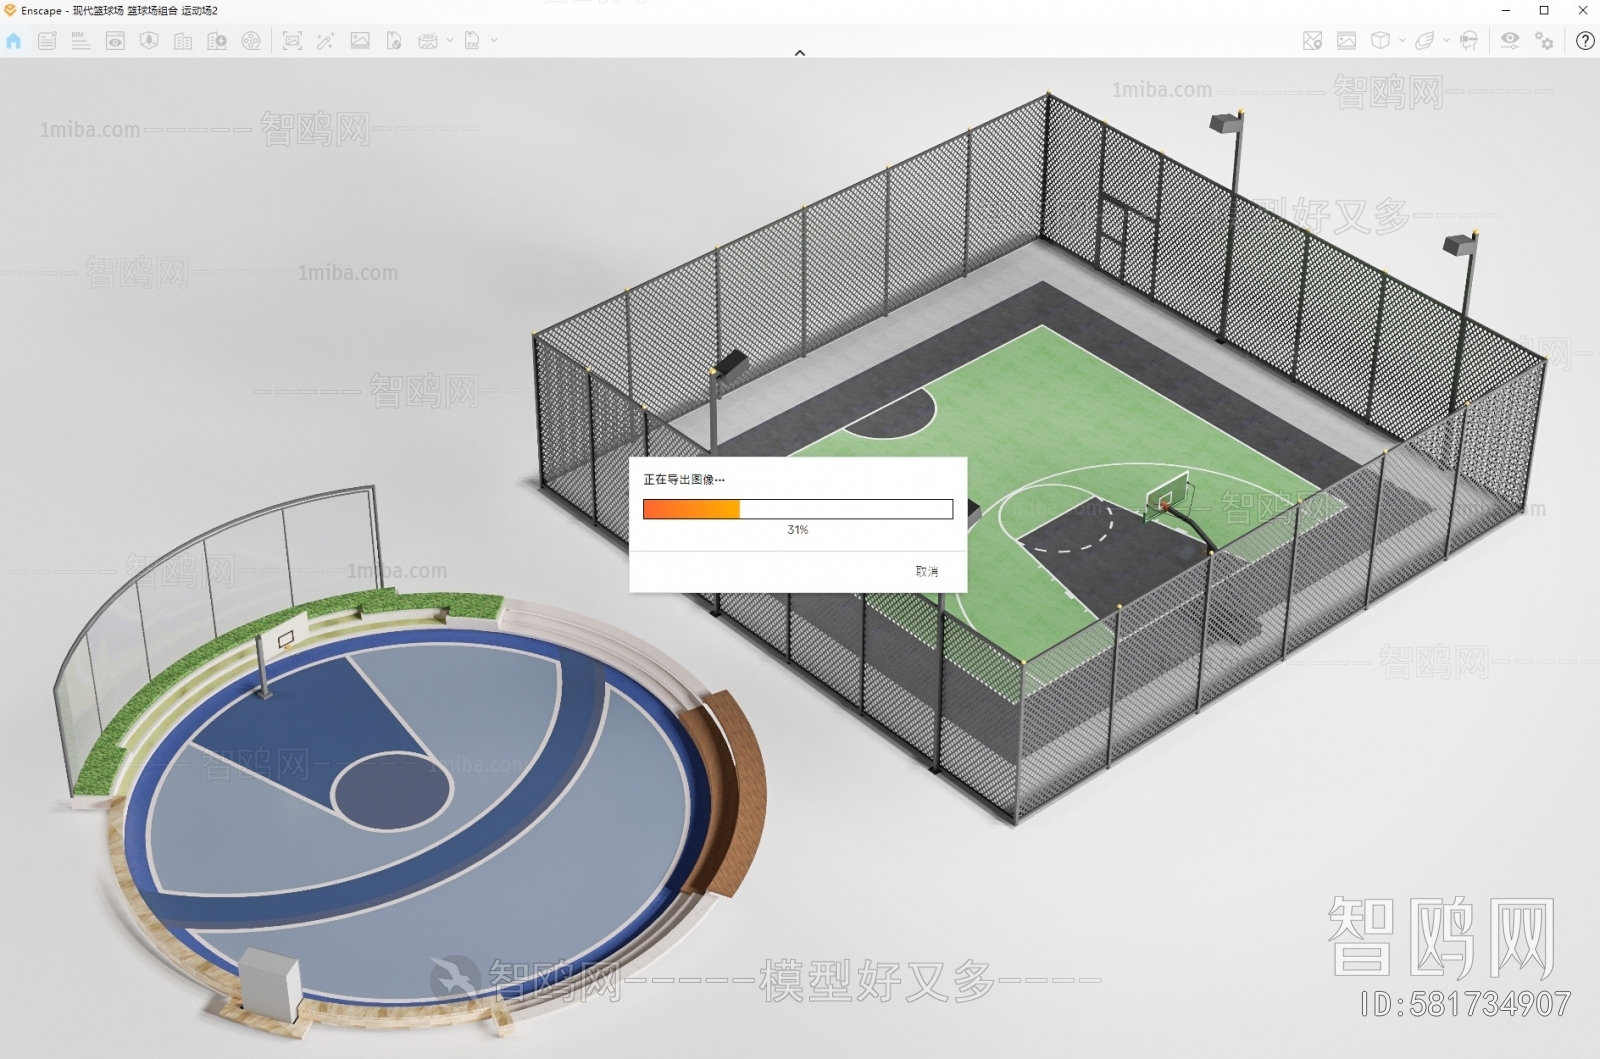Viewport: 1600px width, 1059px height.
Task: Click the magic wand enhancement icon
Action: (x=324, y=41)
